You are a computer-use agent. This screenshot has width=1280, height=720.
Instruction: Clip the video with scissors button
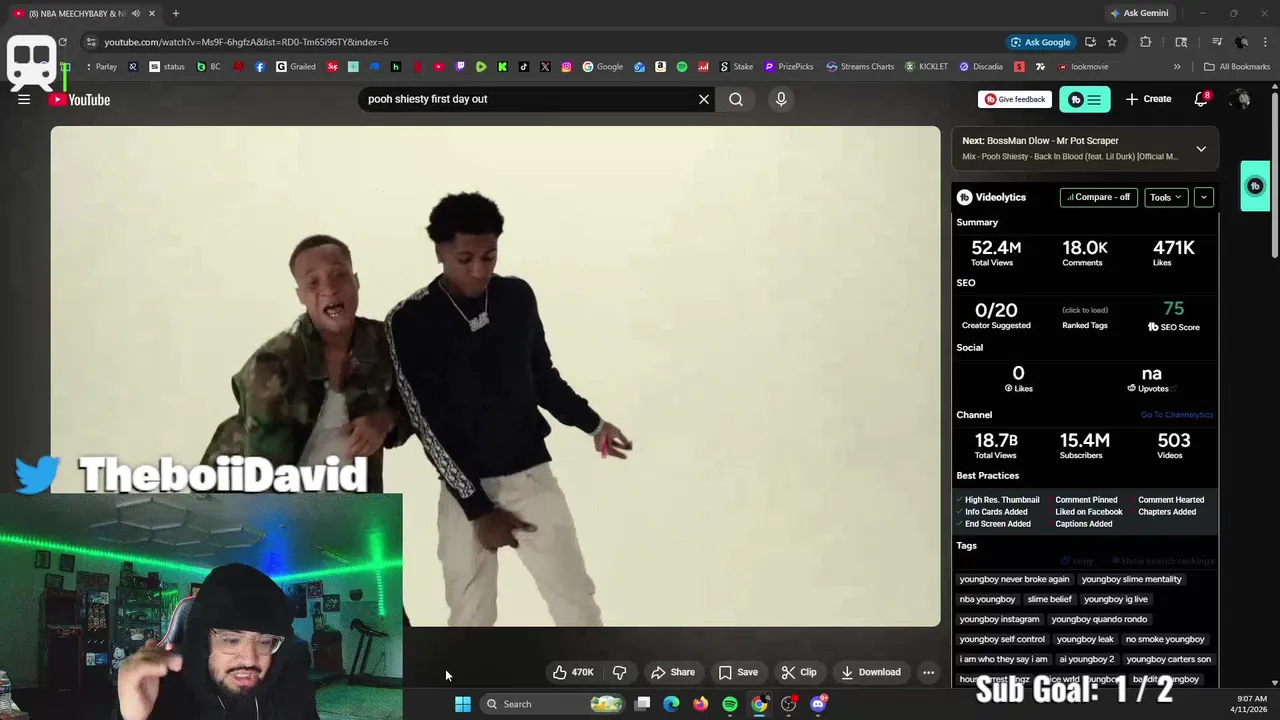coord(799,672)
